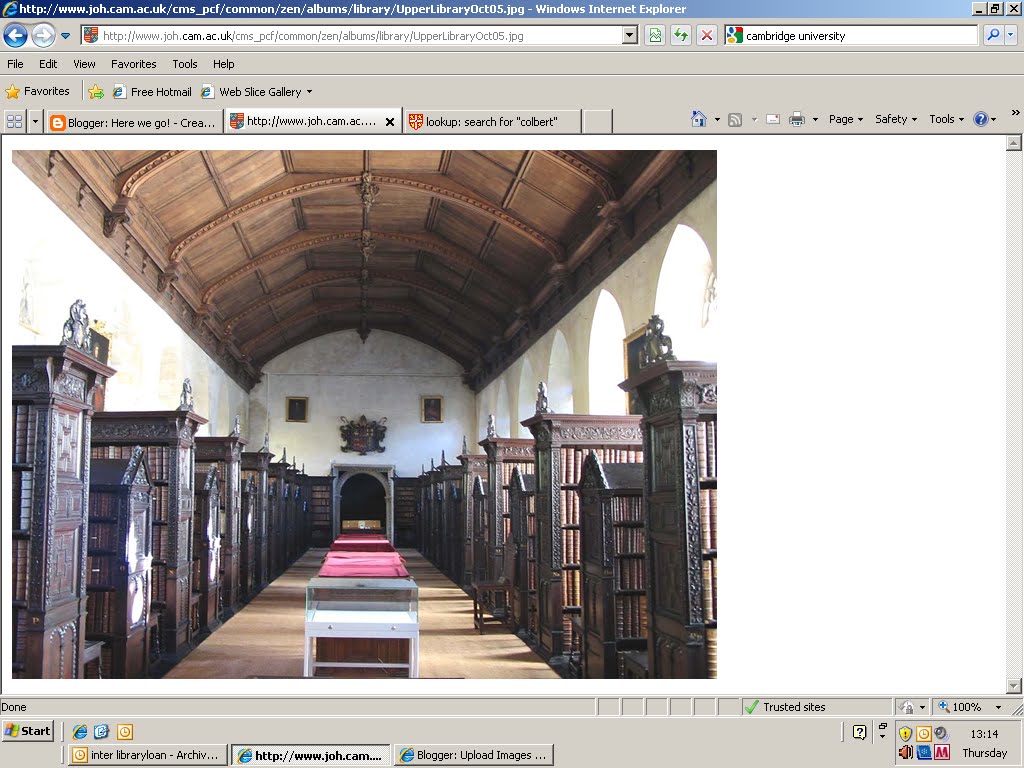The height and width of the screenshot is (768, 1024).
Task: Stop loading with the red X icon
Action: (707, 35)
